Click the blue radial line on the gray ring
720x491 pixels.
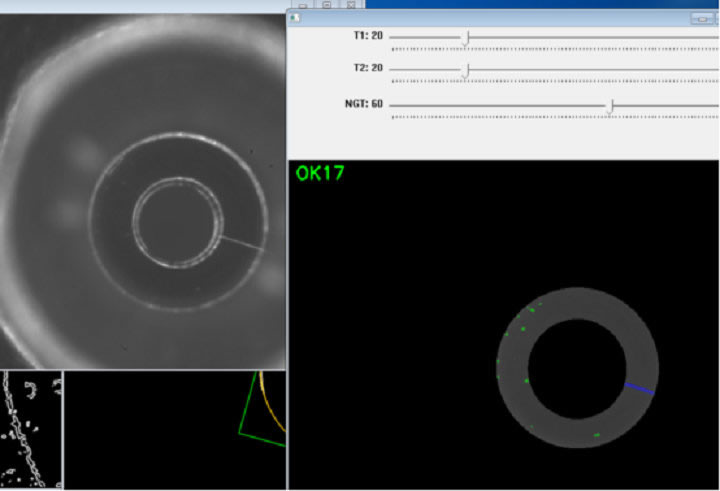coord(639,388)
